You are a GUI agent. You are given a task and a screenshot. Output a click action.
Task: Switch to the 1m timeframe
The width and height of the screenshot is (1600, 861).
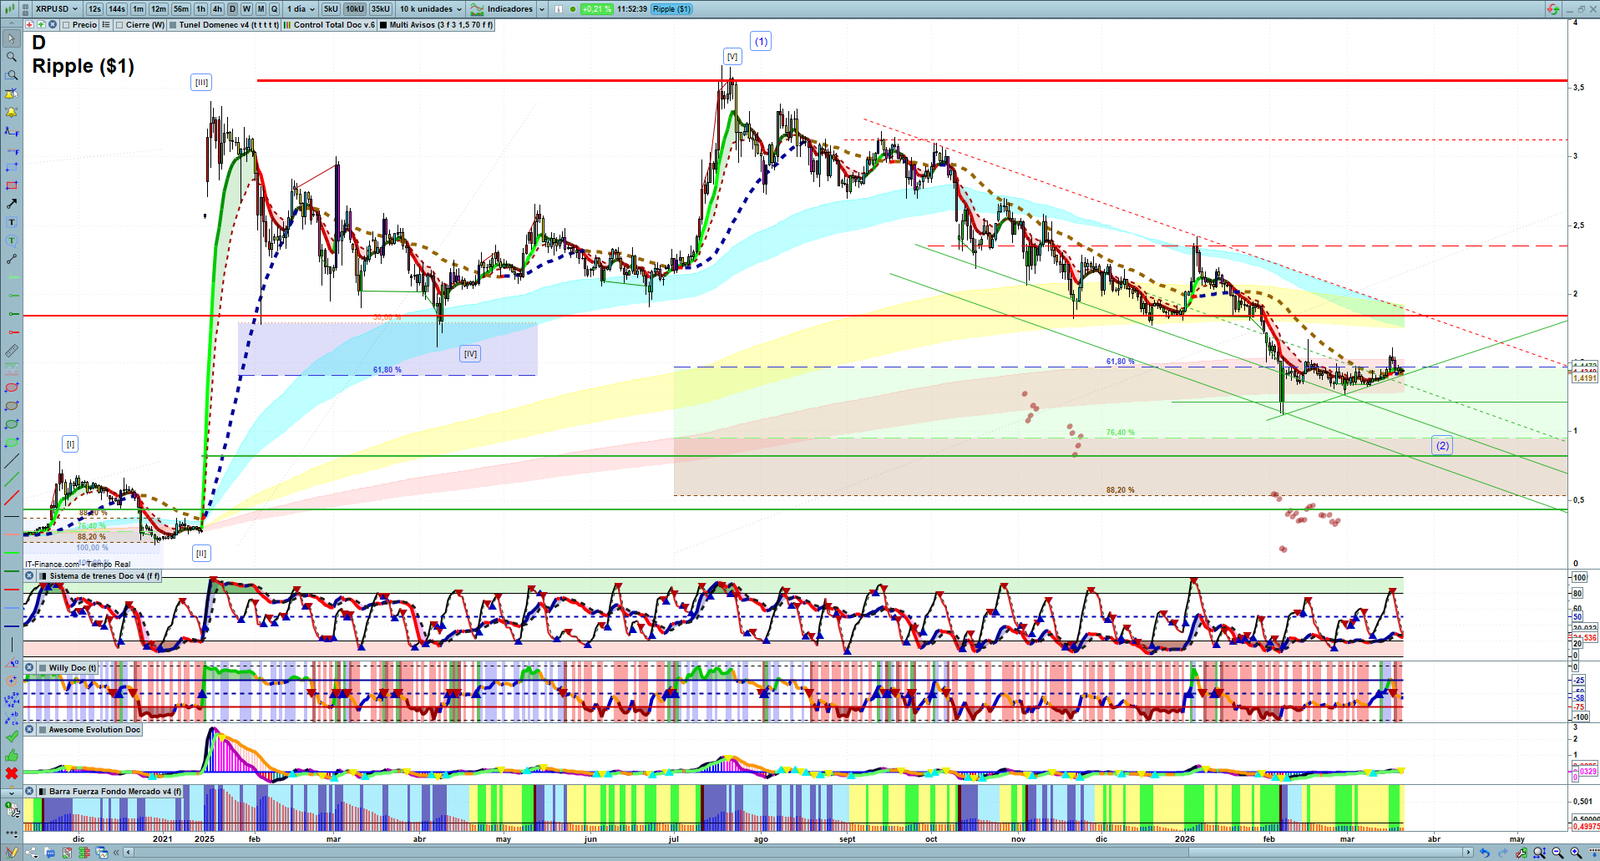(x=138, y=9)
